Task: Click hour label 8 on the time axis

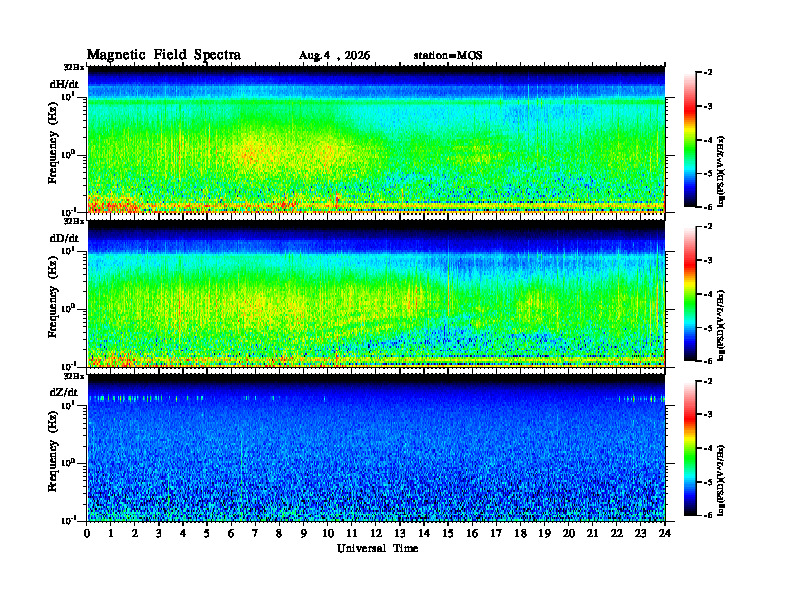Action: [279, 533]
